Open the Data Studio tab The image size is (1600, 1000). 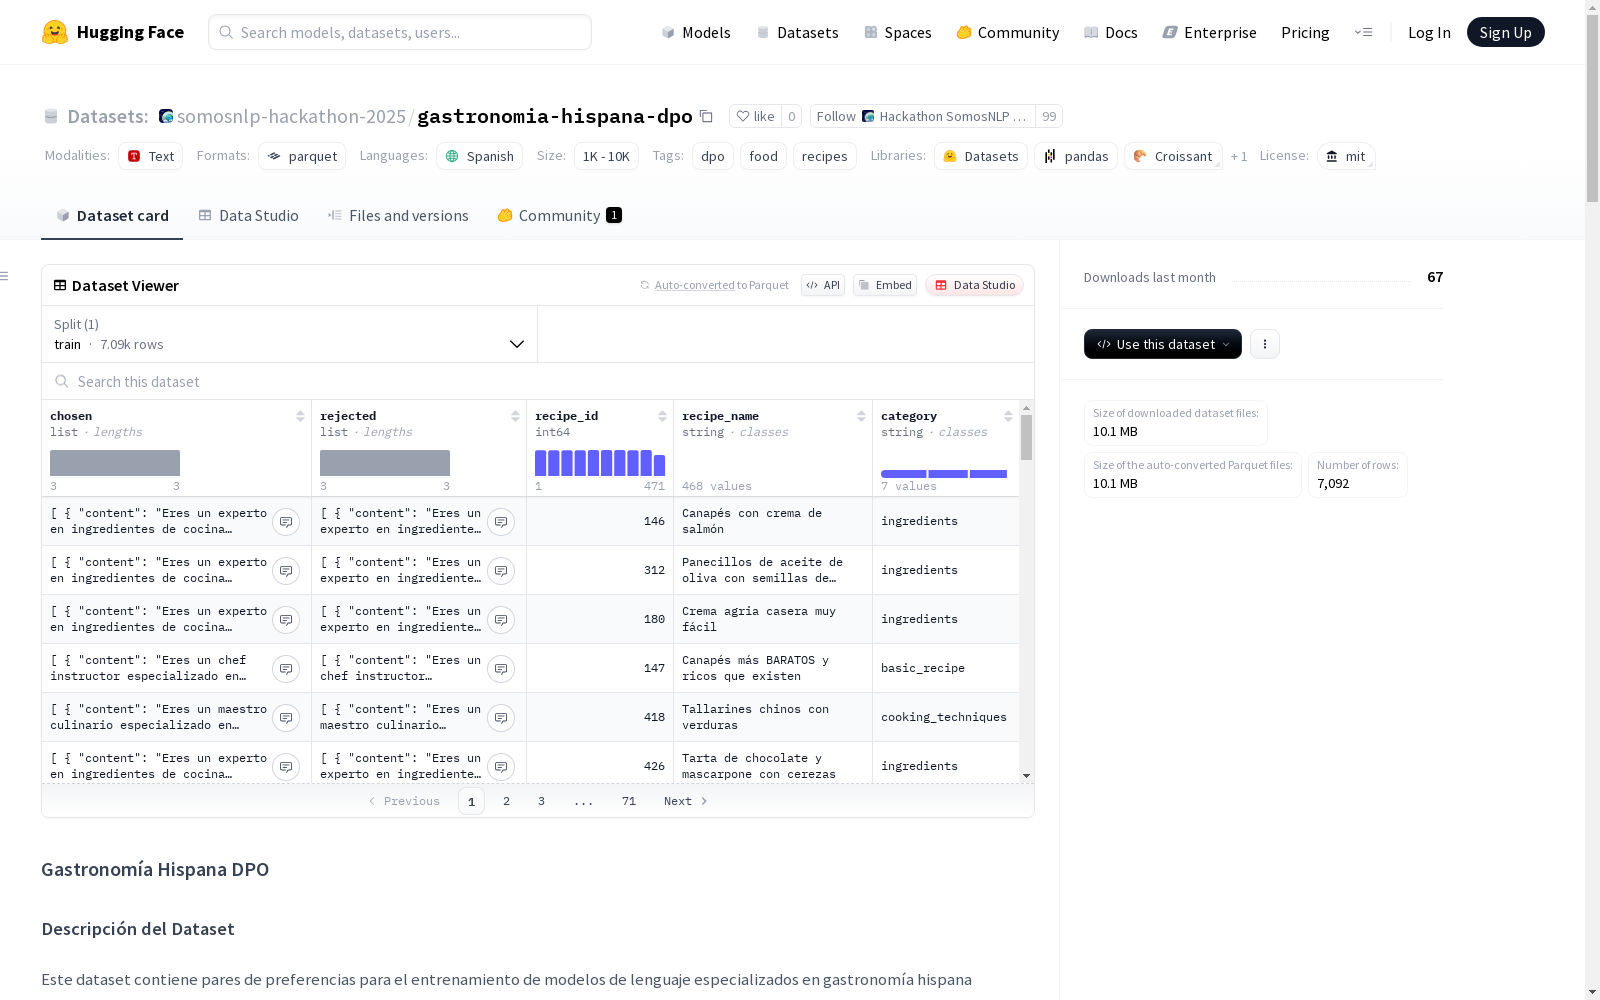249,216
